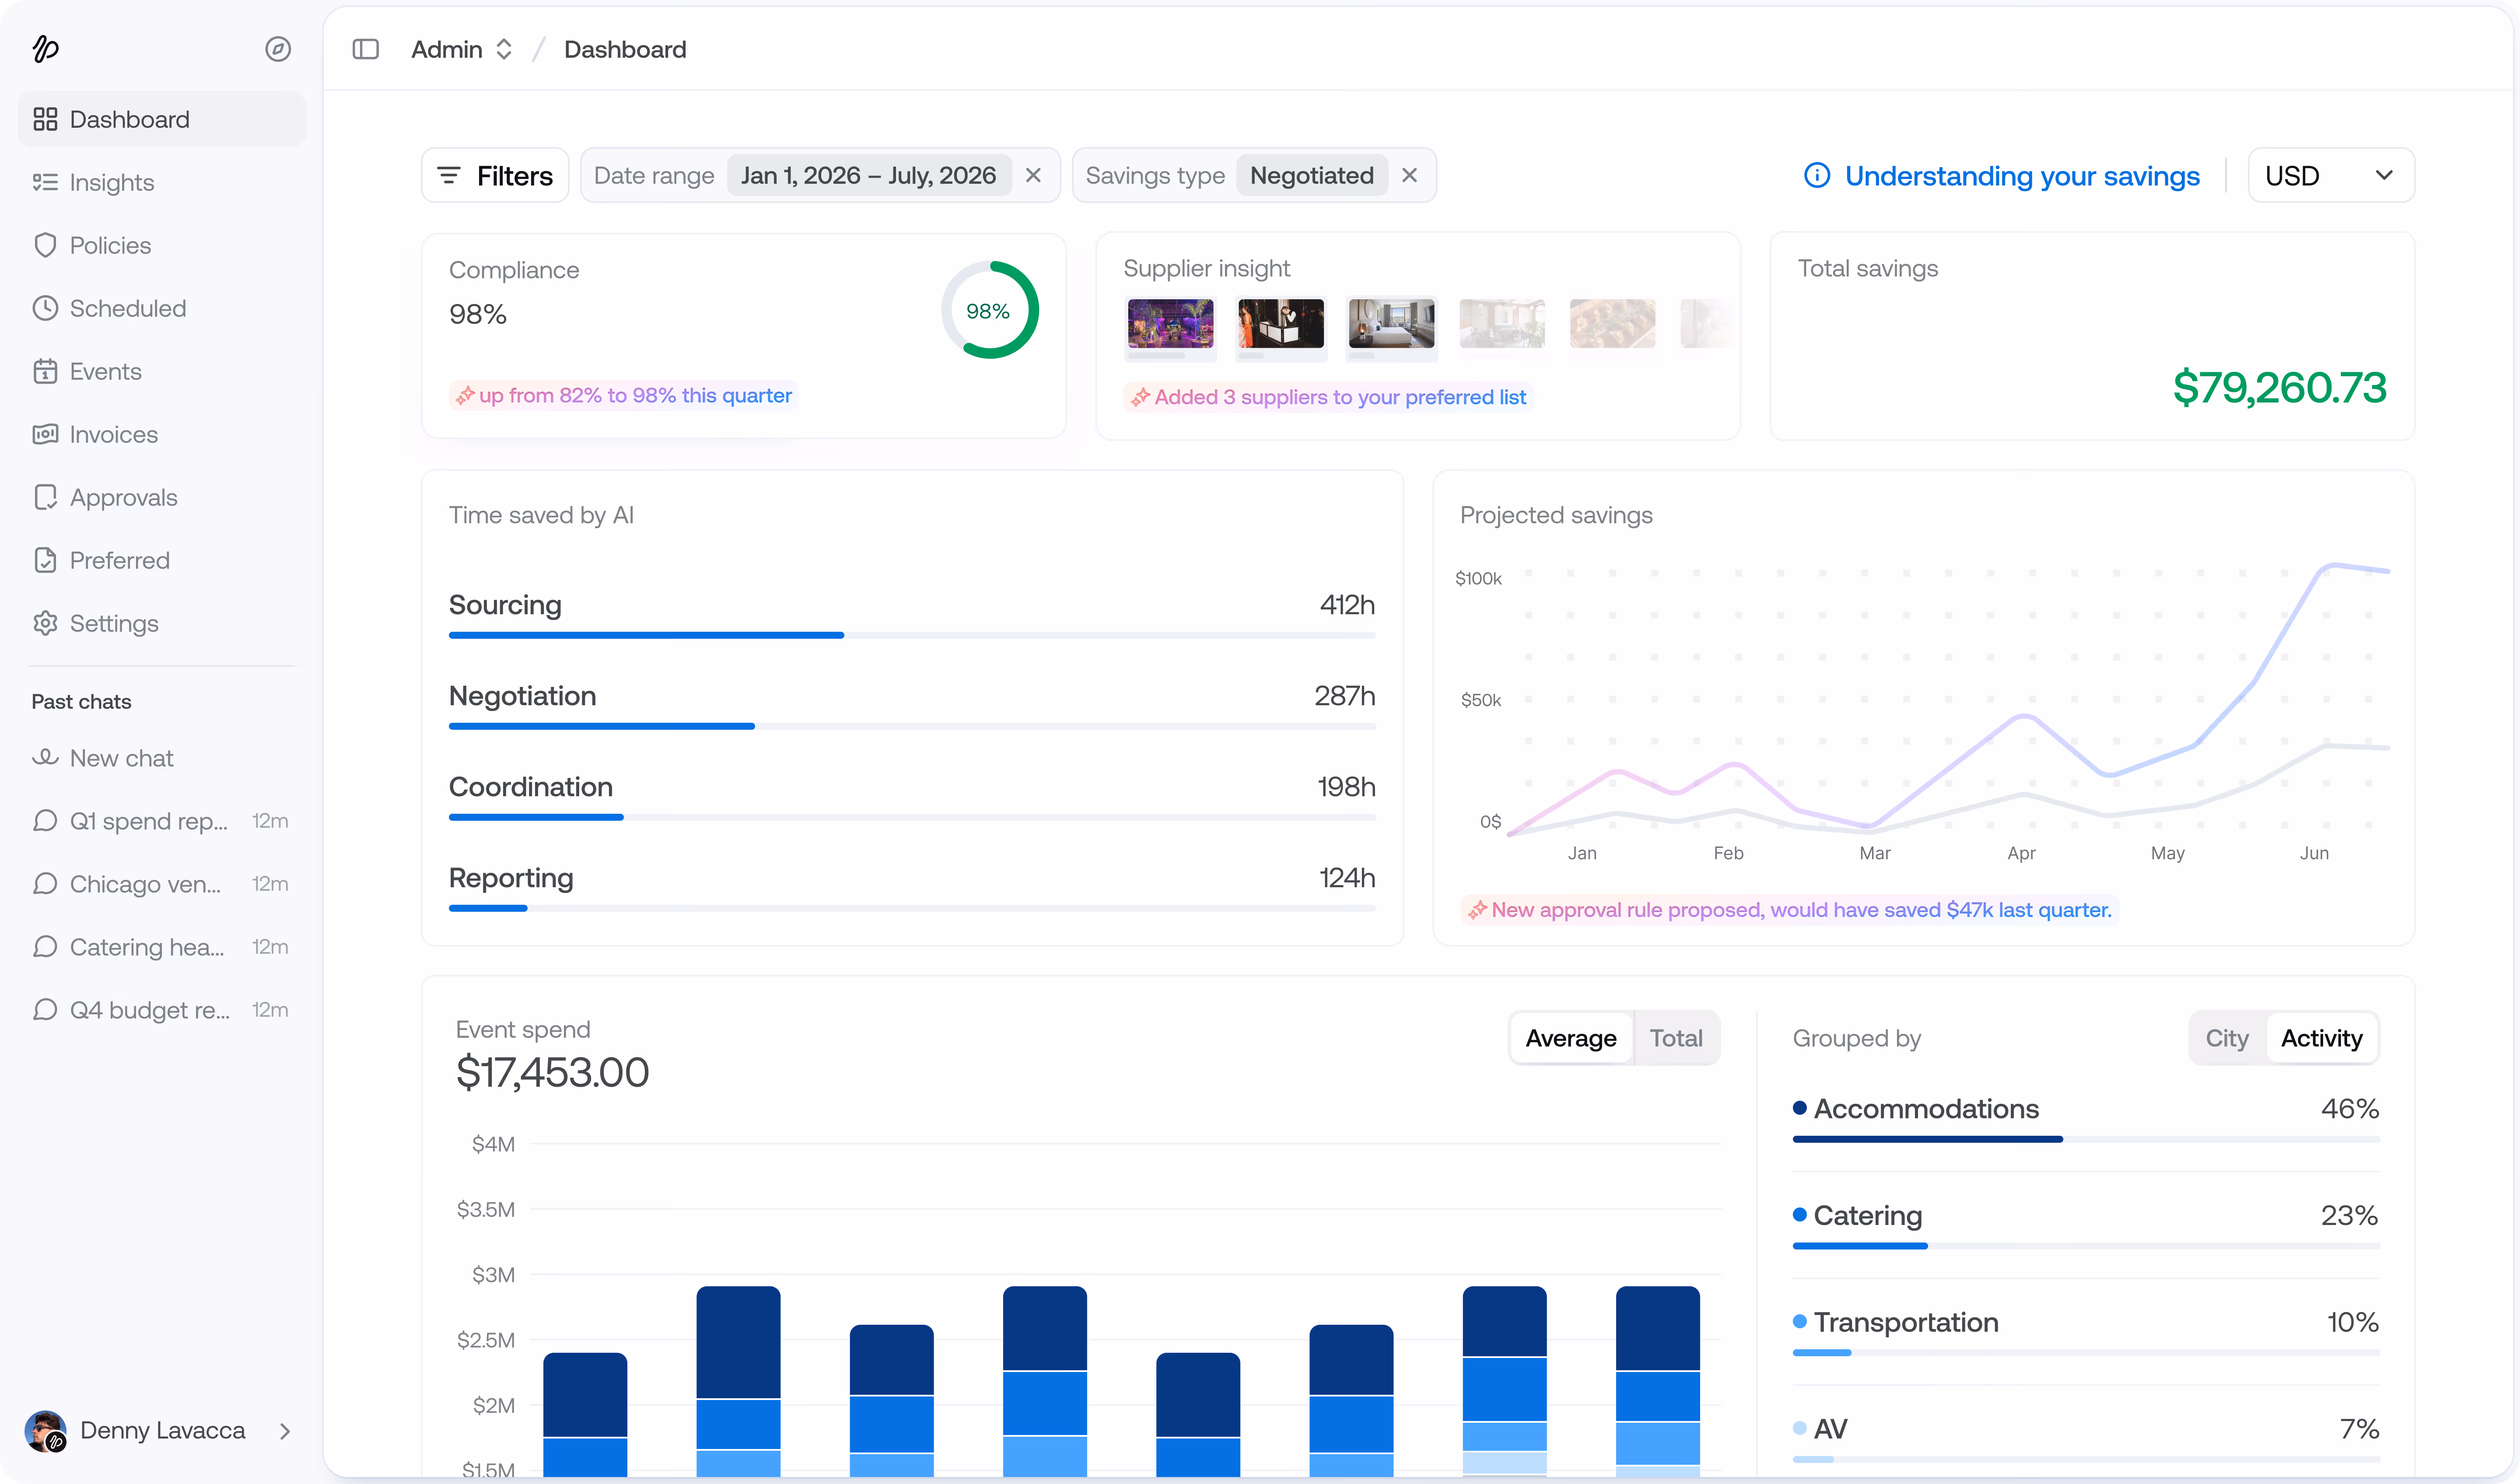The height and width of the screenshot is (1484, 2520).
Task: Click the Q1 spend report chat bubble icon
Action: tap(45, 821)
